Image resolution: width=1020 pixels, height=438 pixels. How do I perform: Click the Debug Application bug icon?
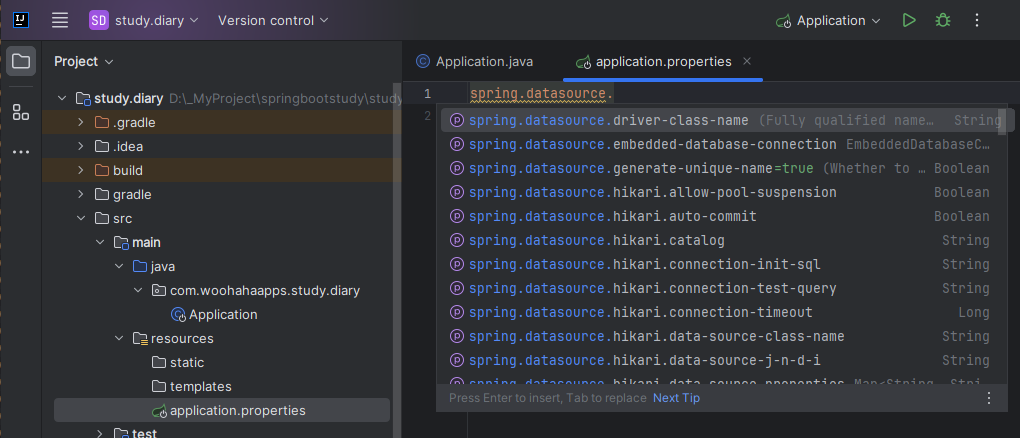tap(942, 20)
